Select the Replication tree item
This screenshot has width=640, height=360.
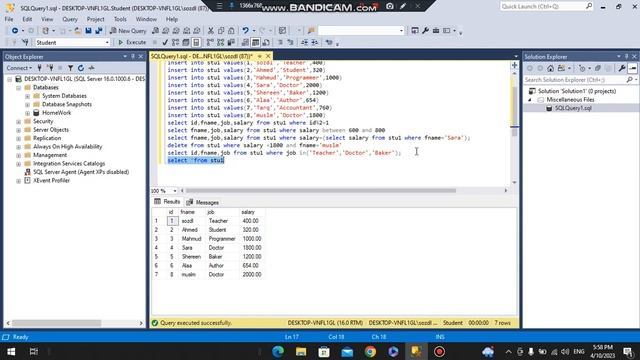tap(47, 138)
